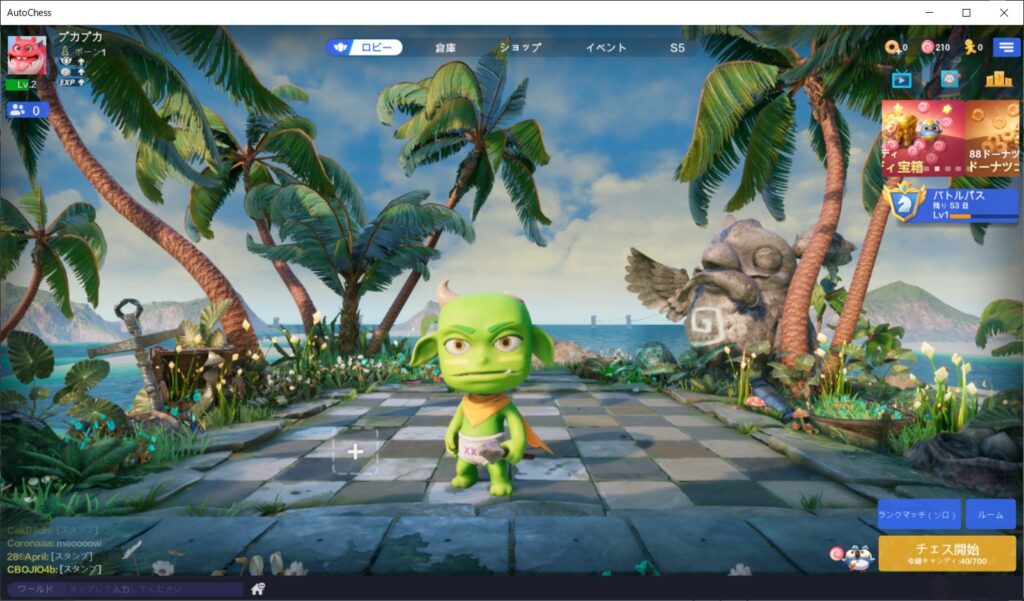Click the battle pass knight shield emblem

[905, 203]
